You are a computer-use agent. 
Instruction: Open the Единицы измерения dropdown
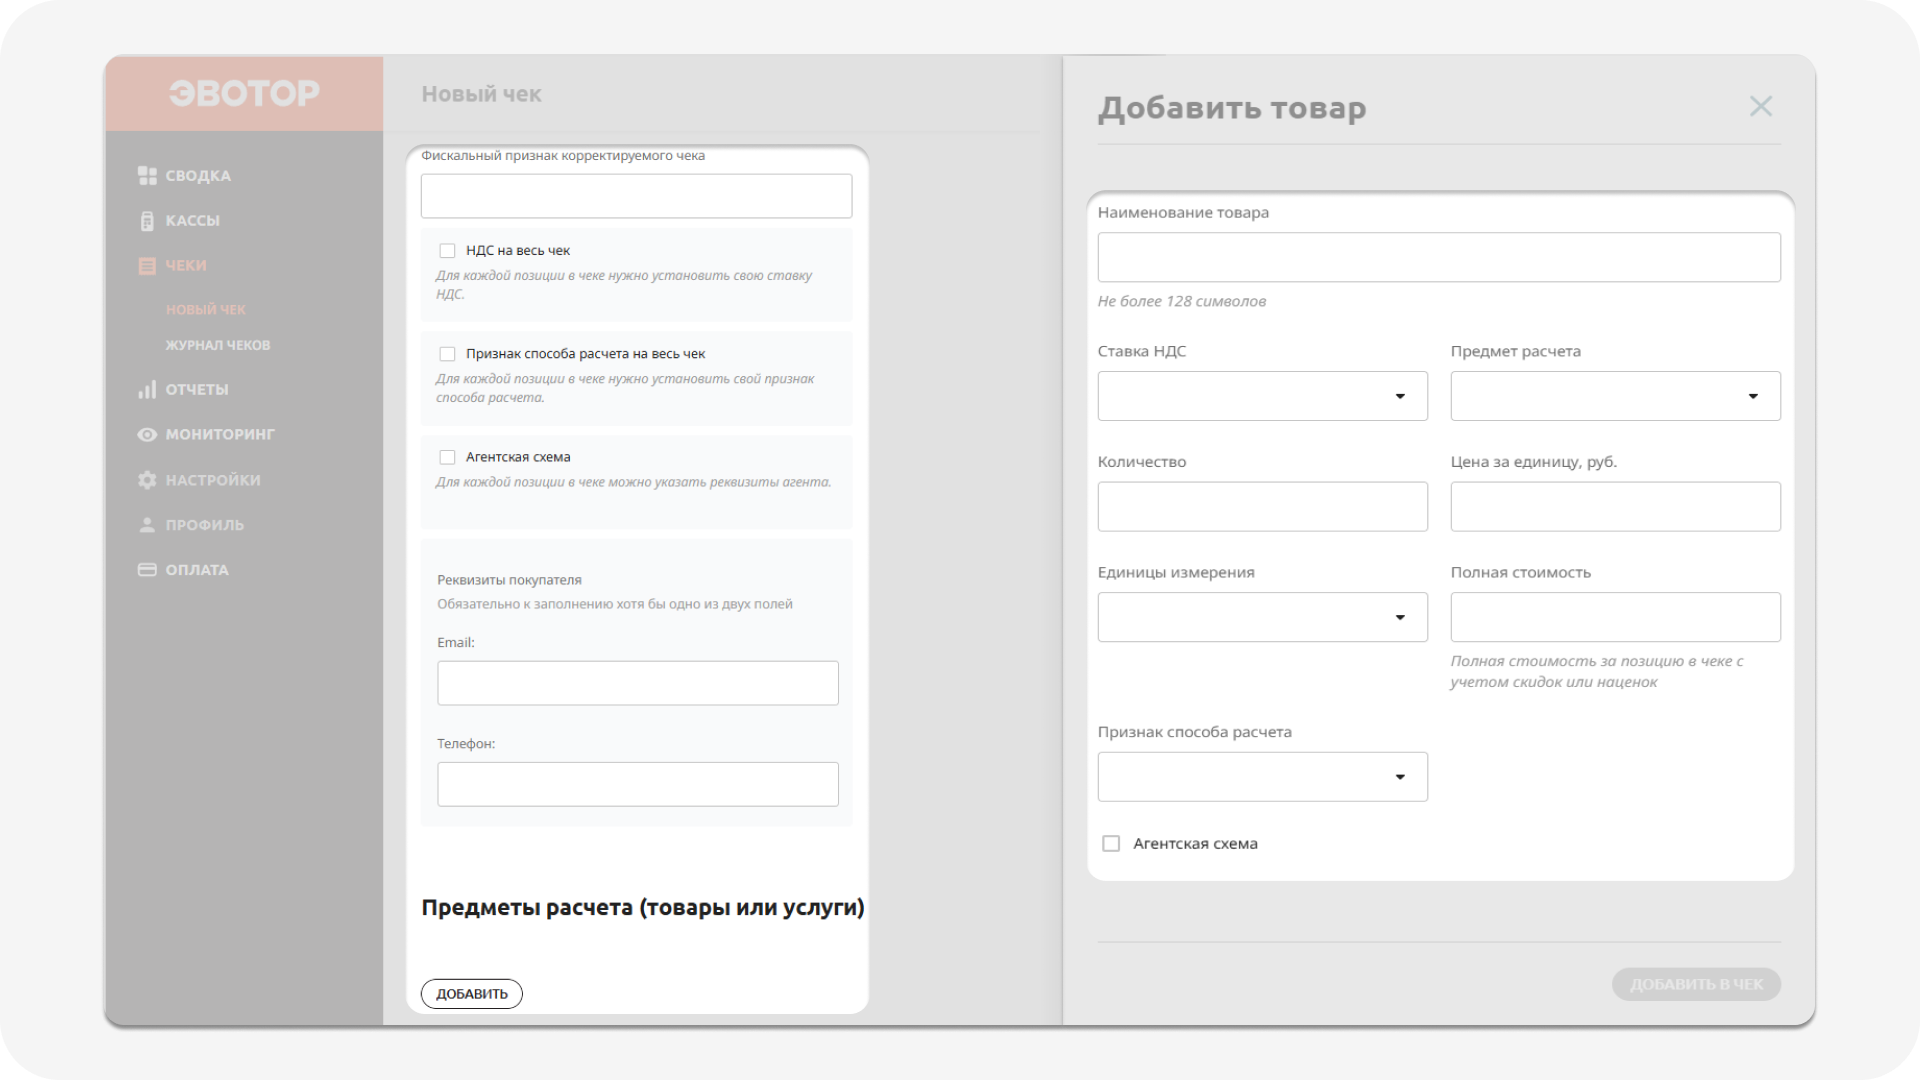click(1399, 617)
